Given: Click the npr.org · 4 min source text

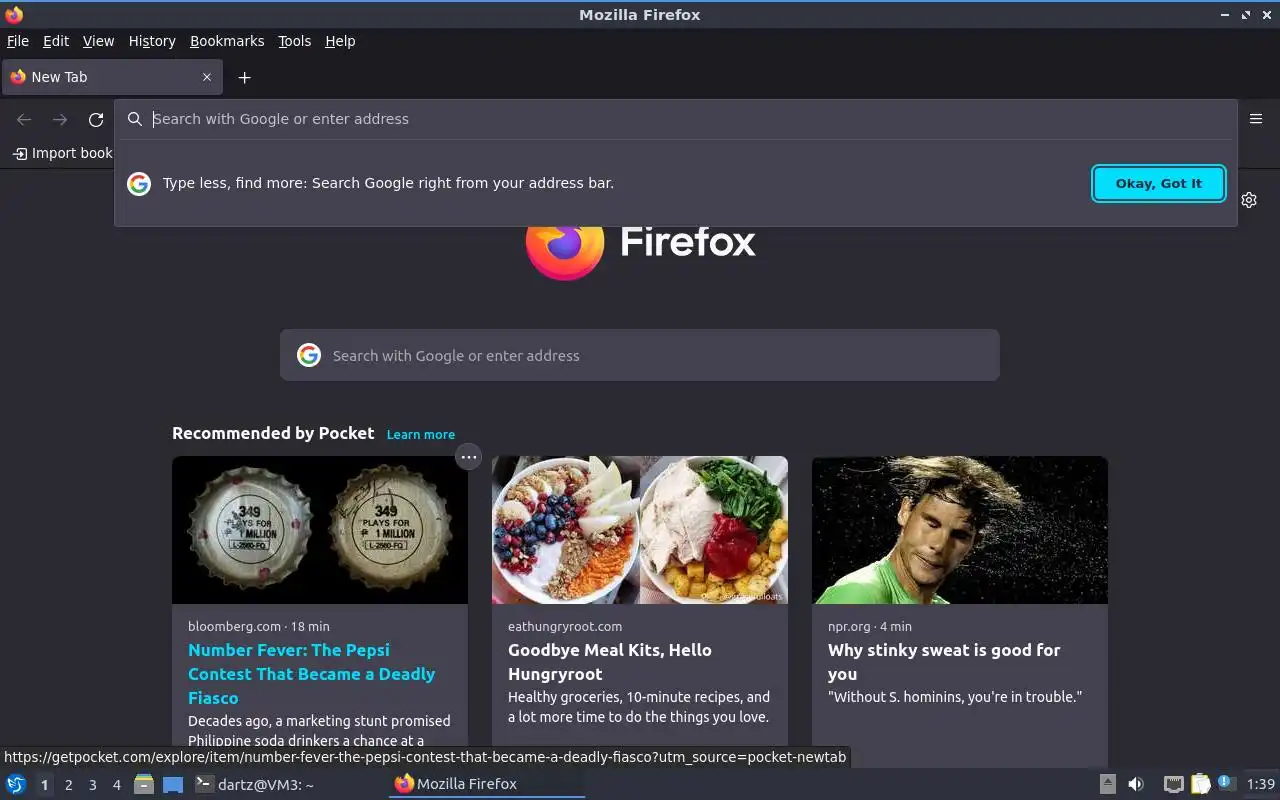Looking at the screenshot, I should tap(870, 626).
